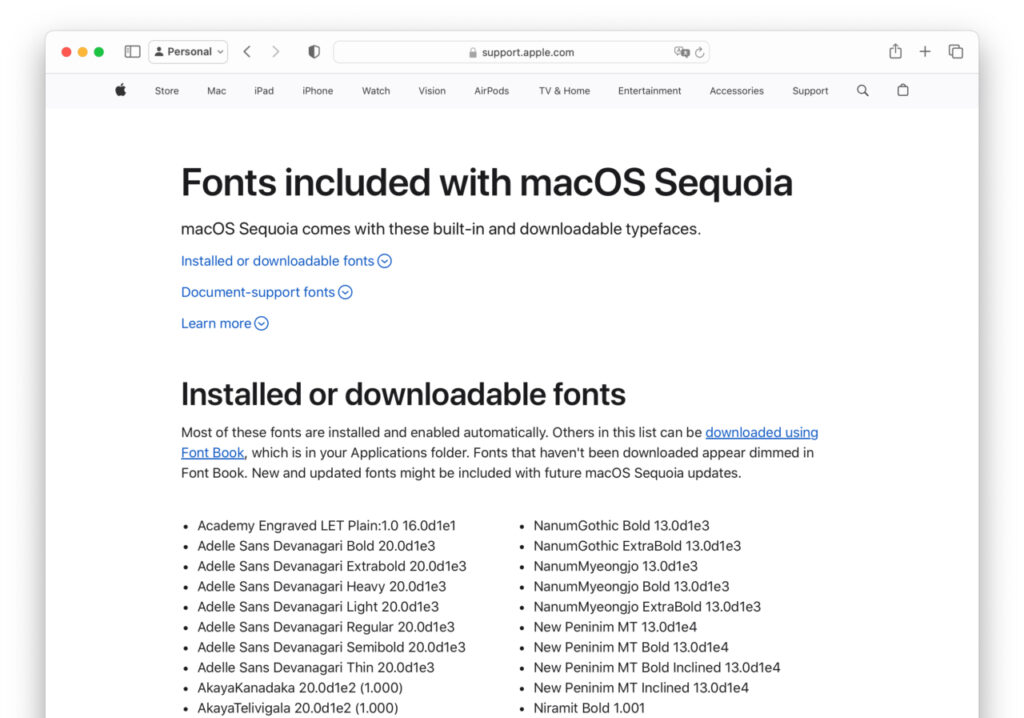
Task: Click the Search icon in the Apple navigation
Action: (x=862, y=90)
